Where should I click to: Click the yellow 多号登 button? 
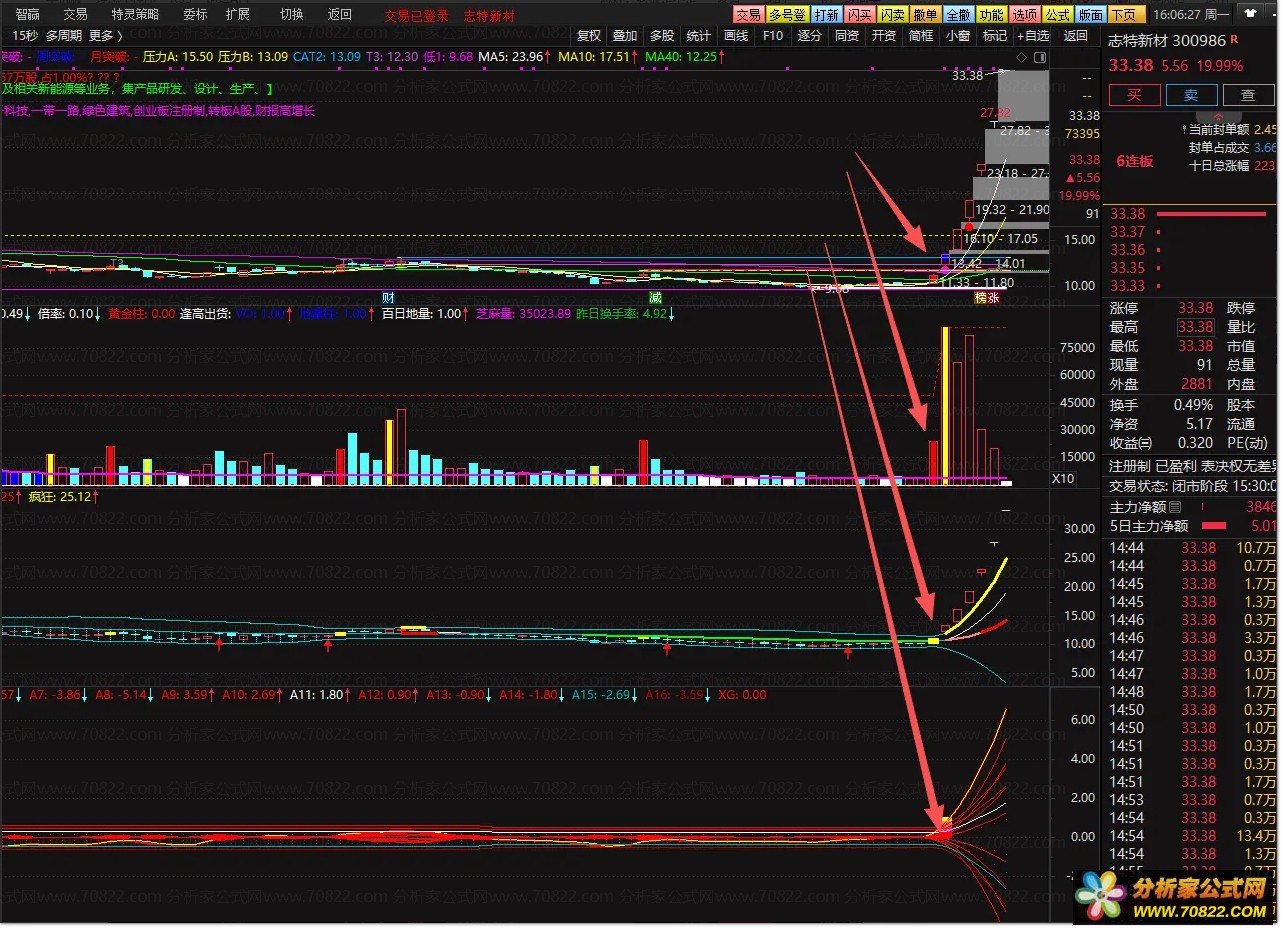pos(786,15)
